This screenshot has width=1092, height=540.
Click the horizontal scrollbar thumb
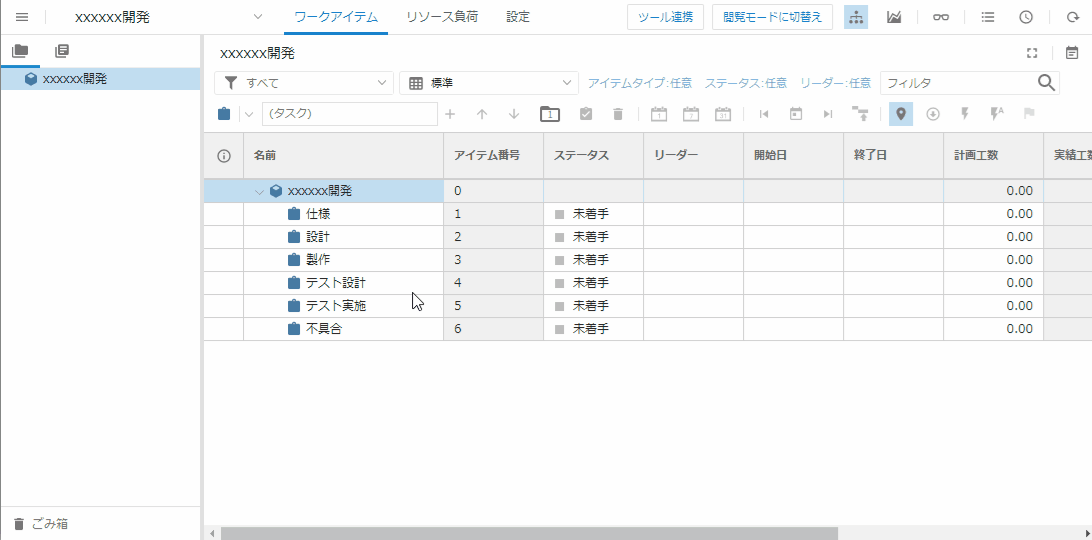pyautogui.click(x=529, y=534)
